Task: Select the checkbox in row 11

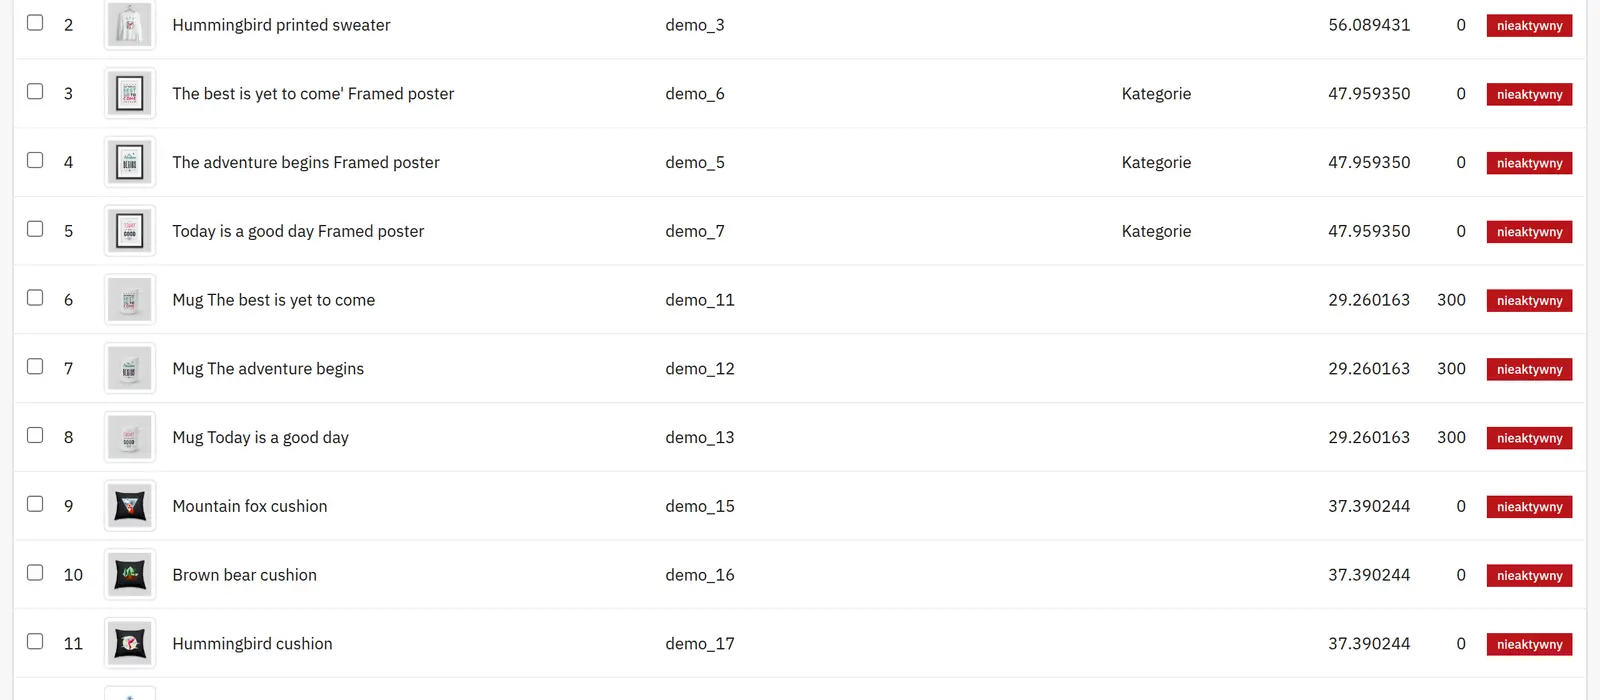Action: tap(35, 641)
